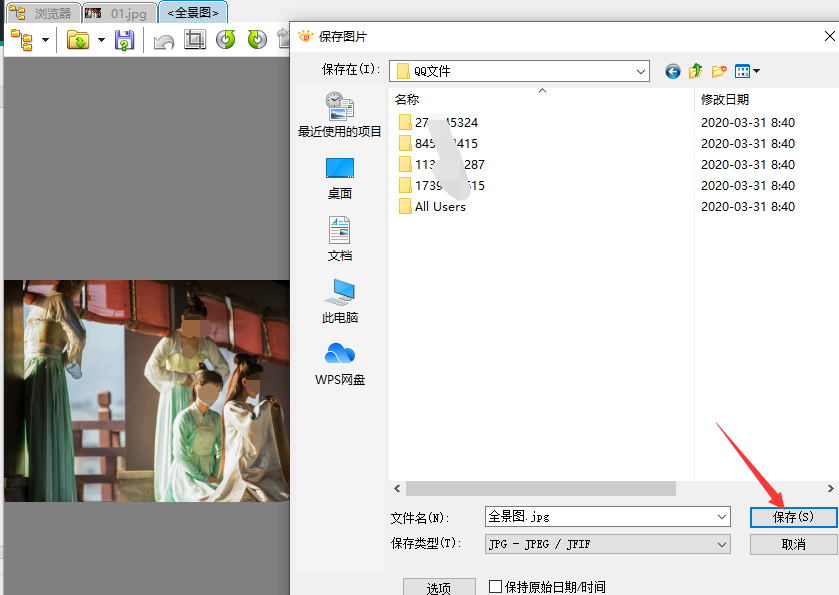Go back using blue arrow icon
The width and height of the screenshot is (839, 595).
(x=672, y=71)
